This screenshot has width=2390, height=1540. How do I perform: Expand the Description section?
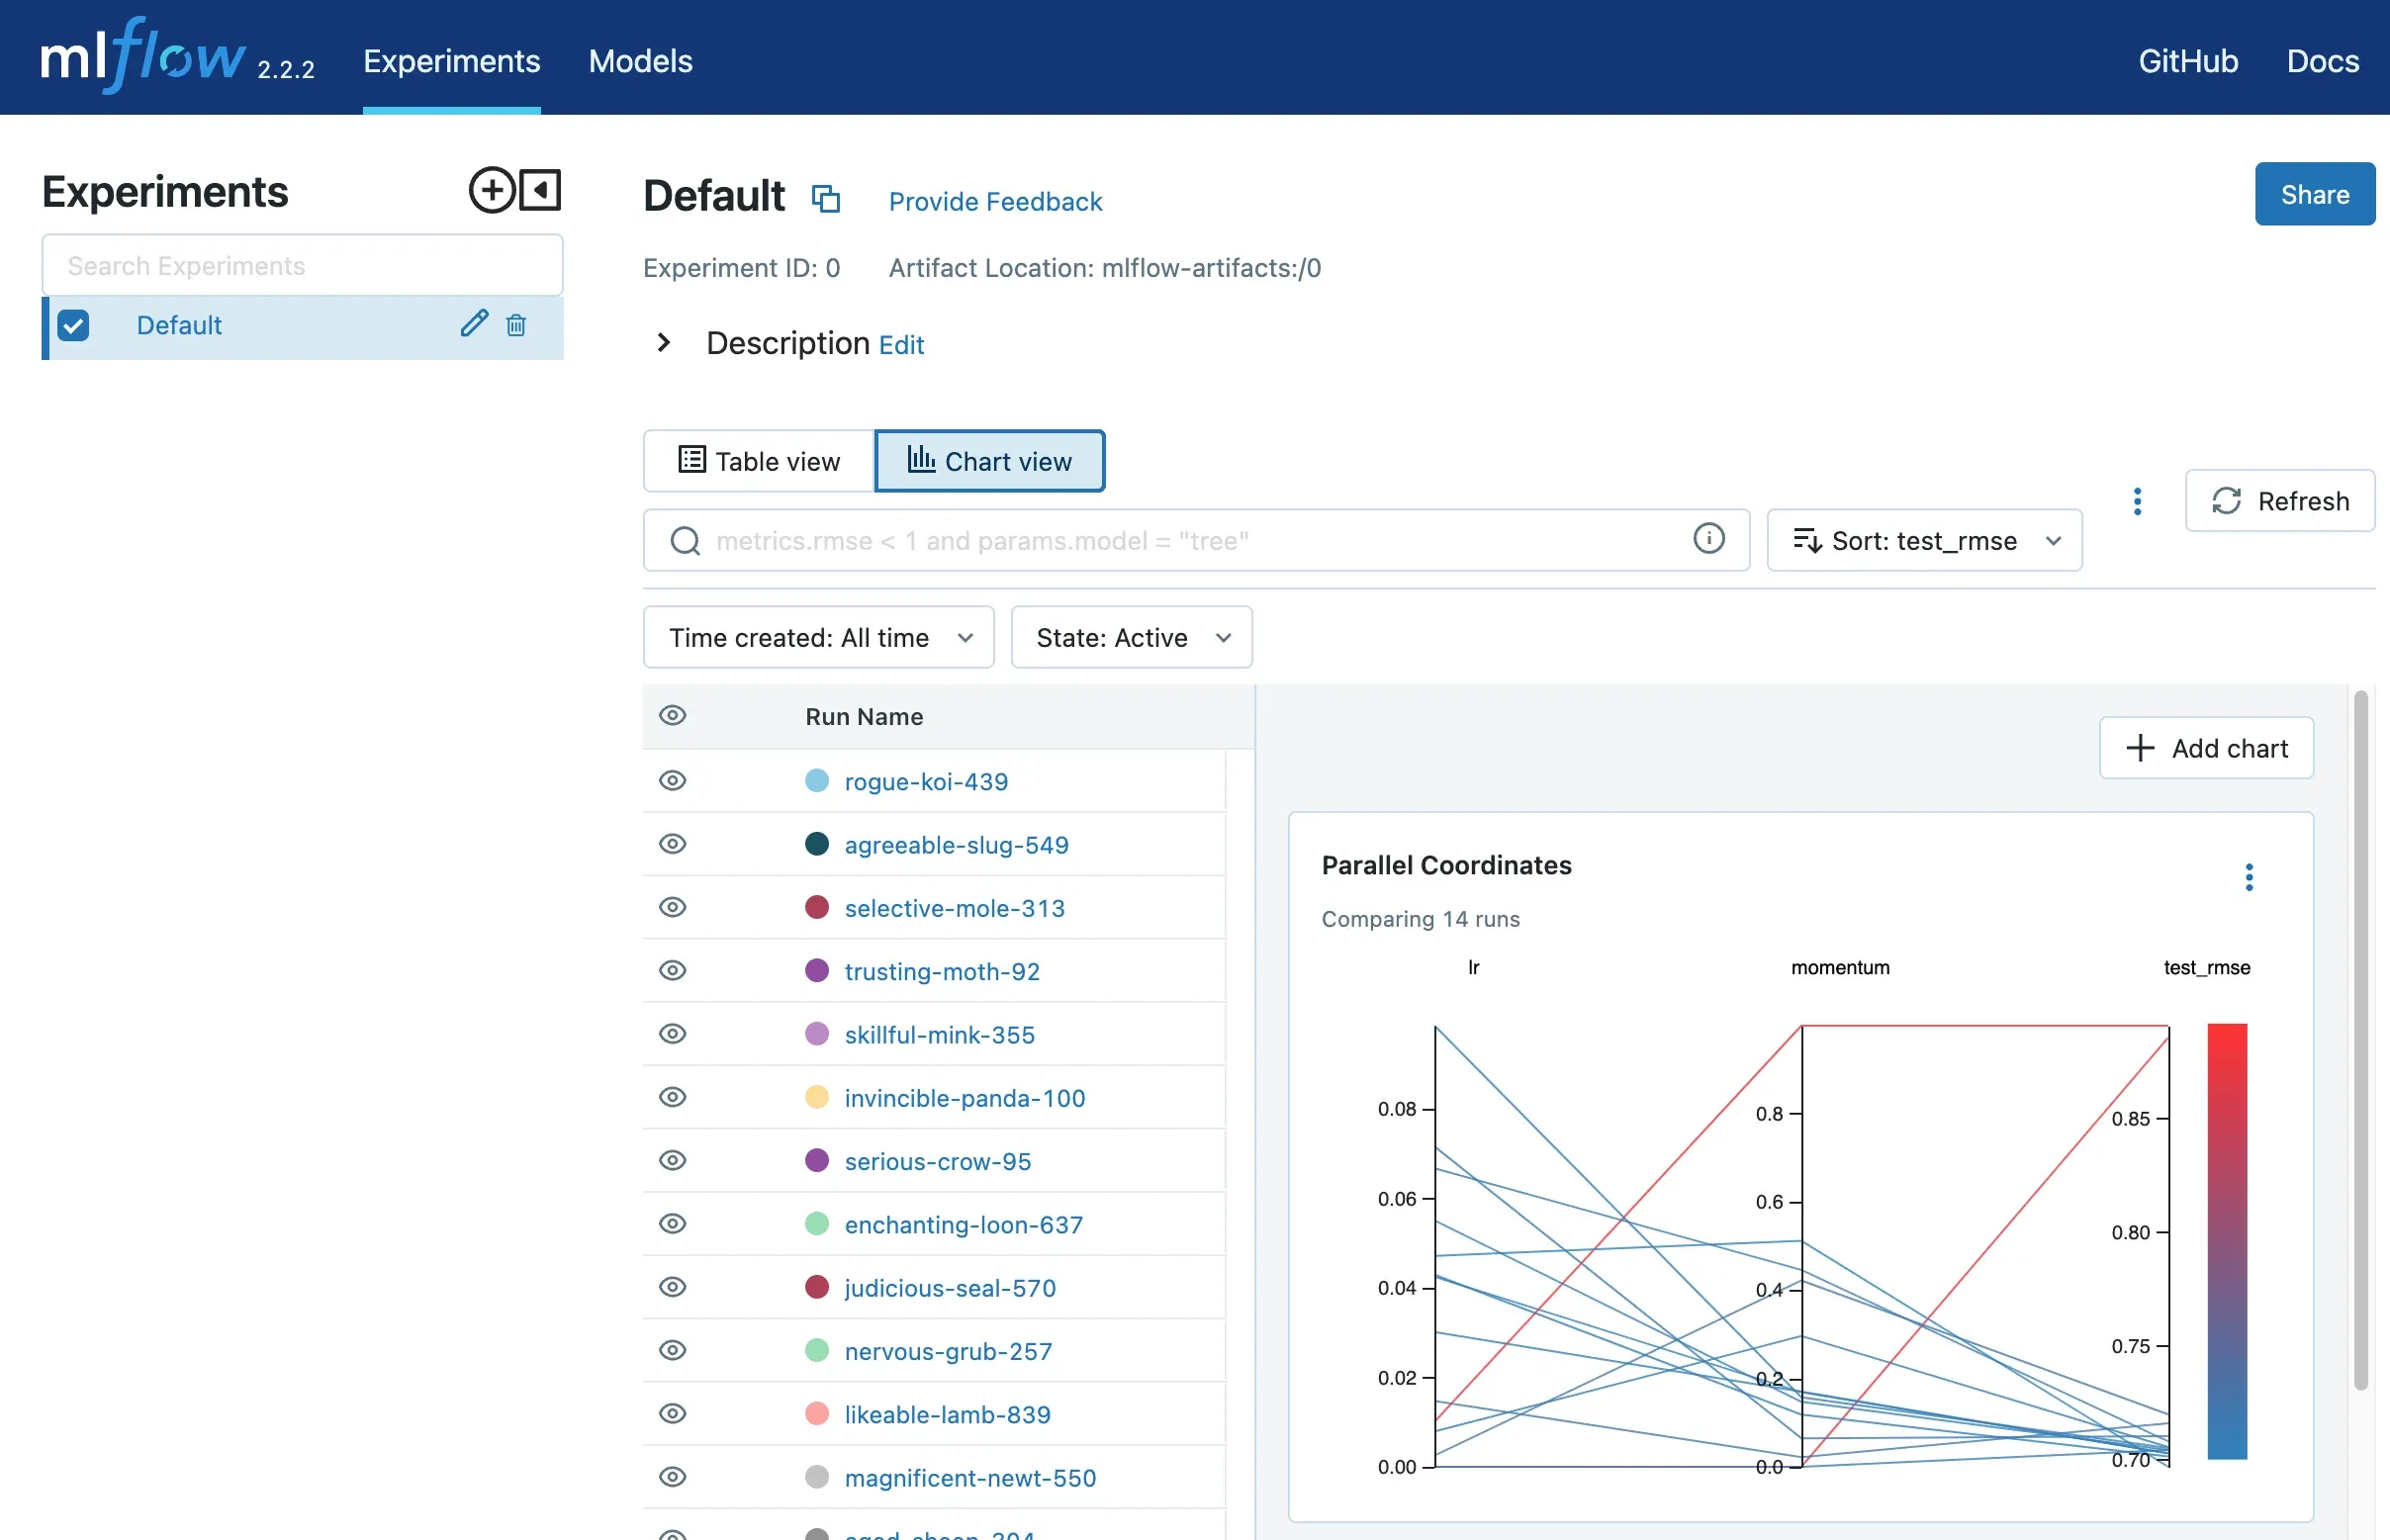tap(663, 343)
